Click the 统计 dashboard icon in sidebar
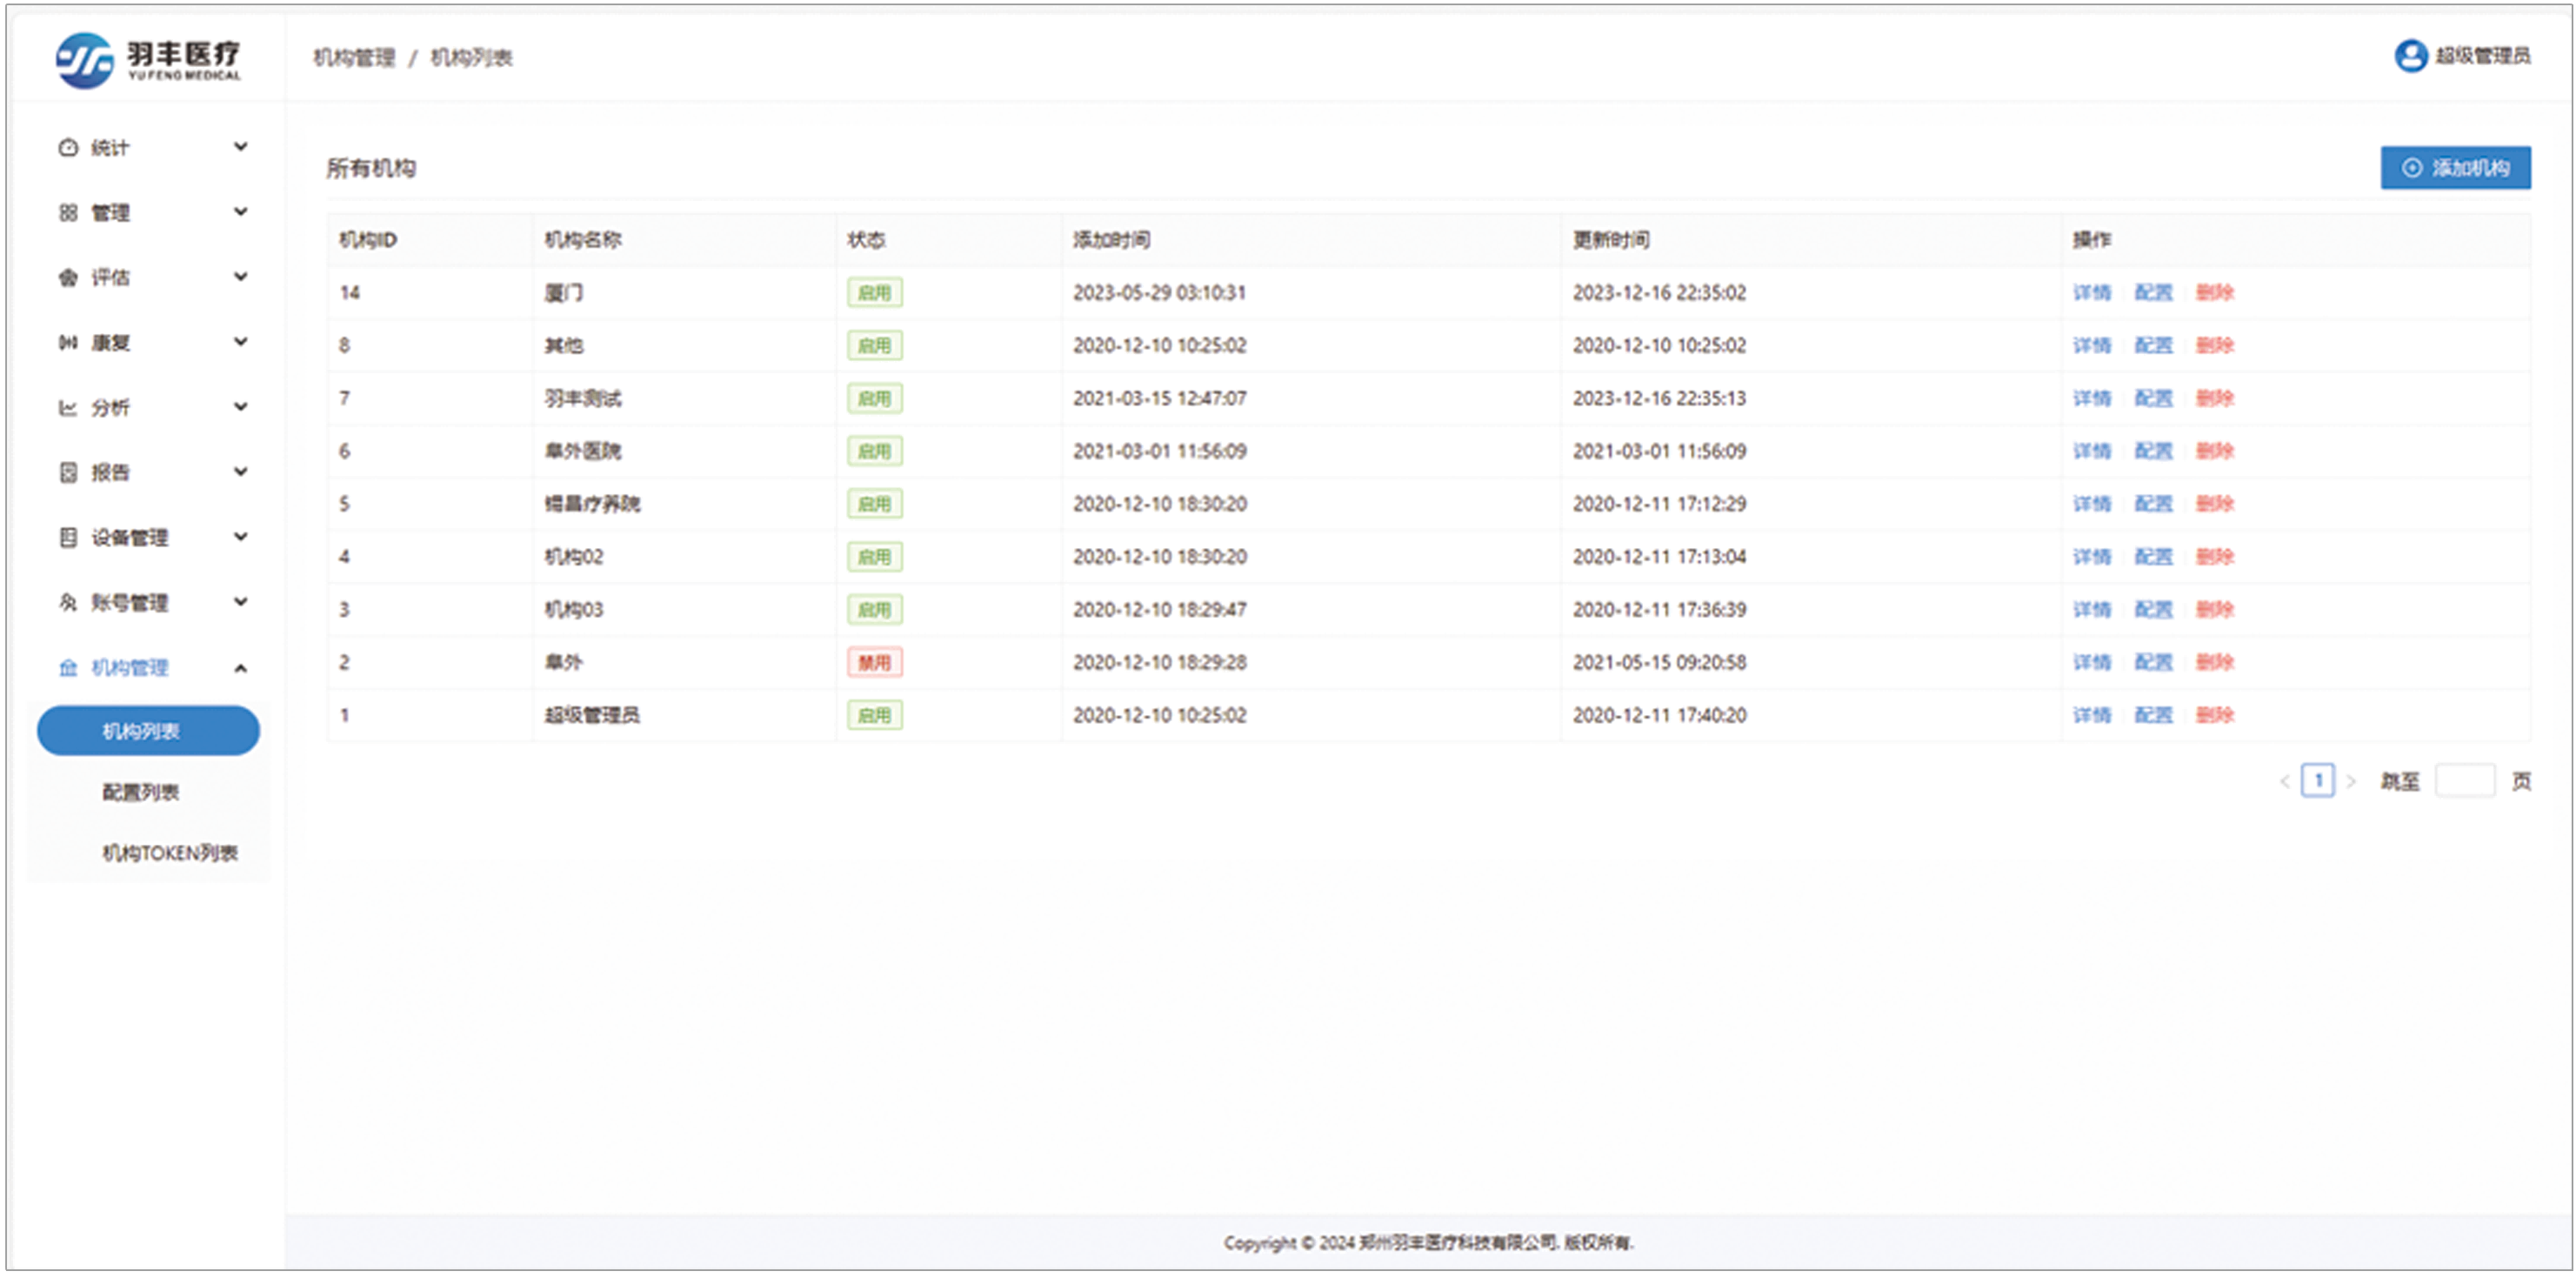Viewport: 2576px width, 1278px height. click(x=68, y=148)
